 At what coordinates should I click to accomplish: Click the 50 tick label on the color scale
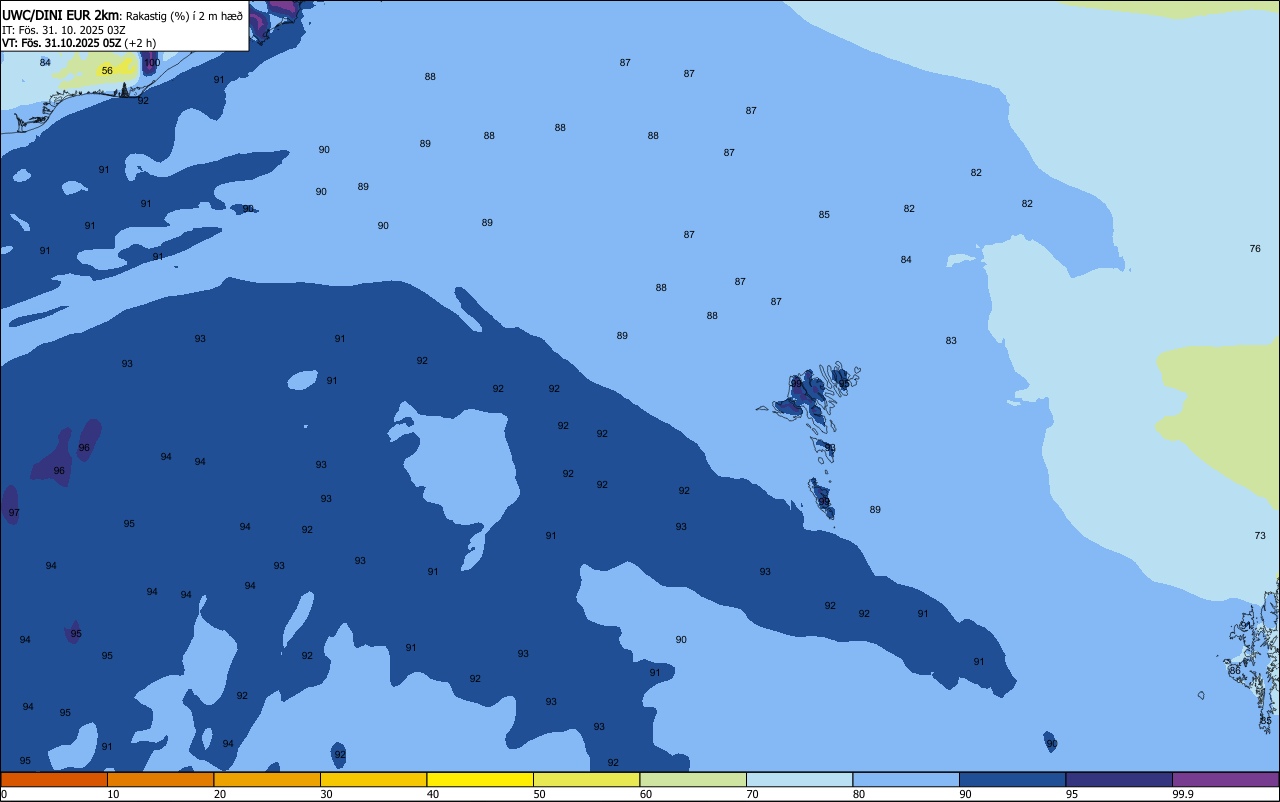tap(540, 794)
